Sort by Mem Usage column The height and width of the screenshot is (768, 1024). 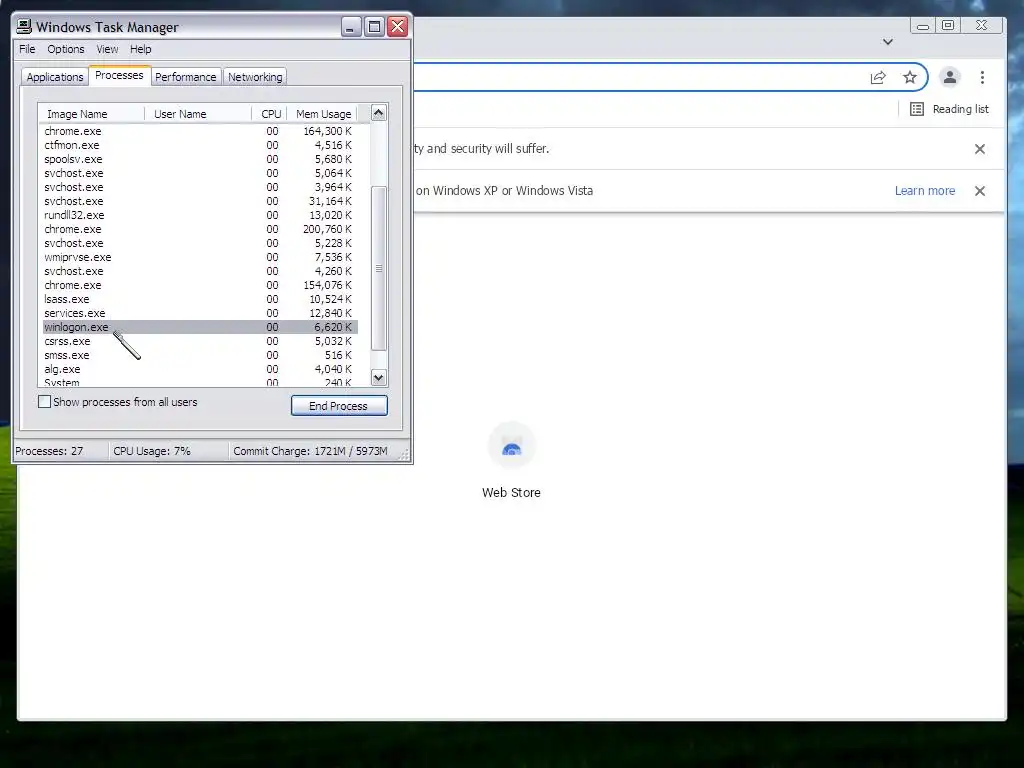pos(323,114)
